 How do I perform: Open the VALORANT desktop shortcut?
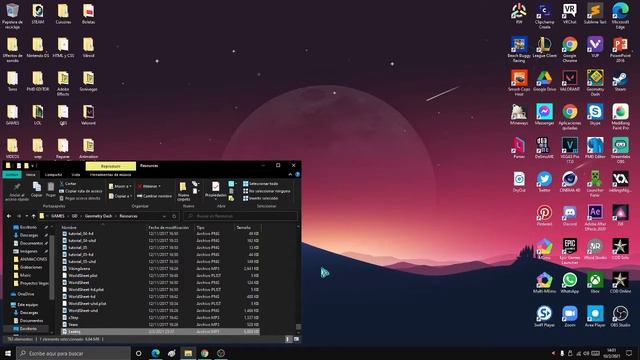point(569,81)
